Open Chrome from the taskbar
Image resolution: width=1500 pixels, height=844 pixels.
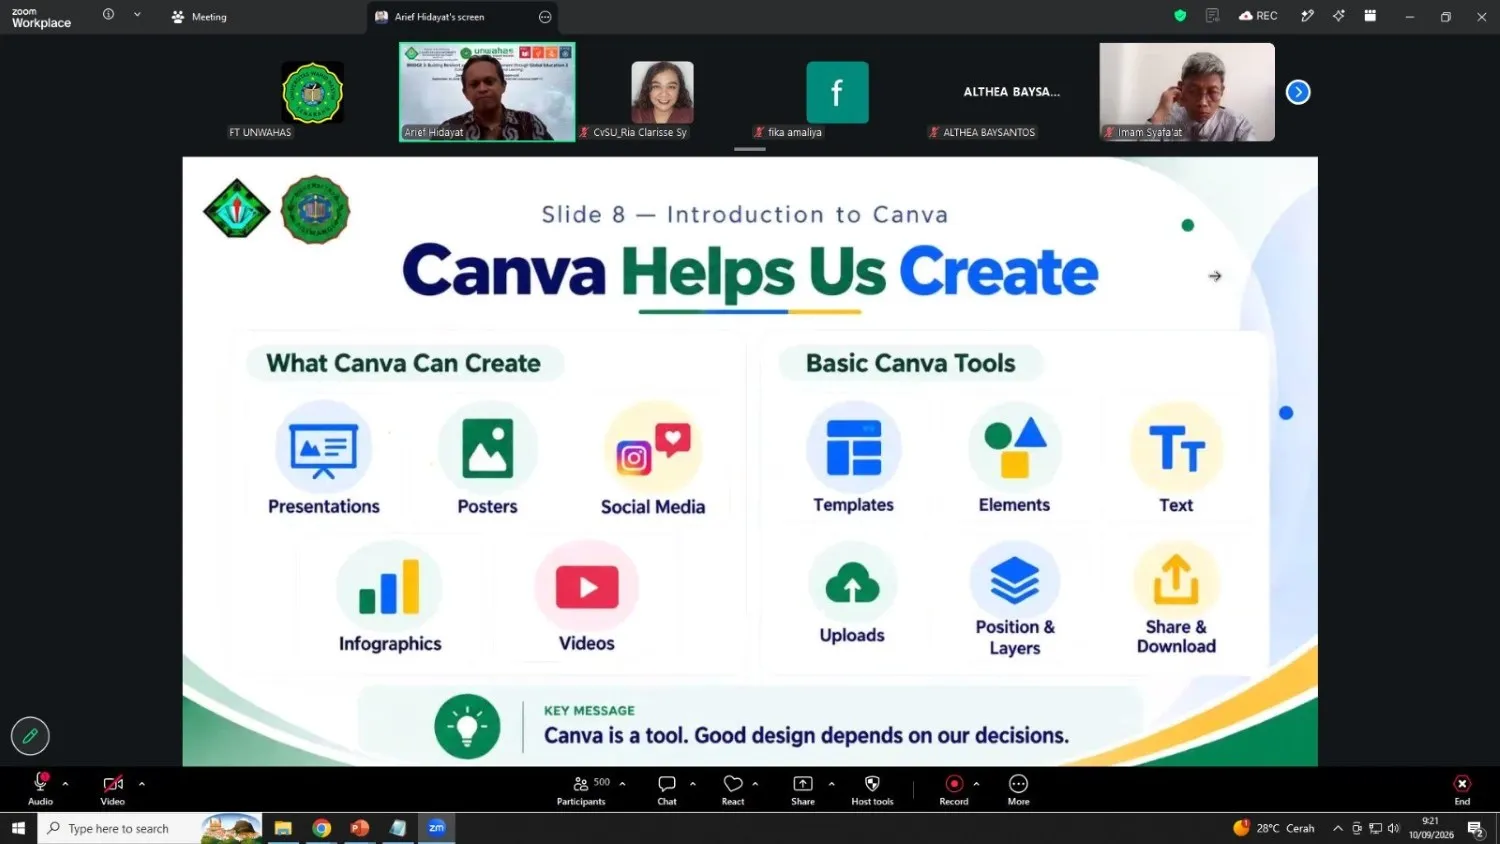click(321, 828)
